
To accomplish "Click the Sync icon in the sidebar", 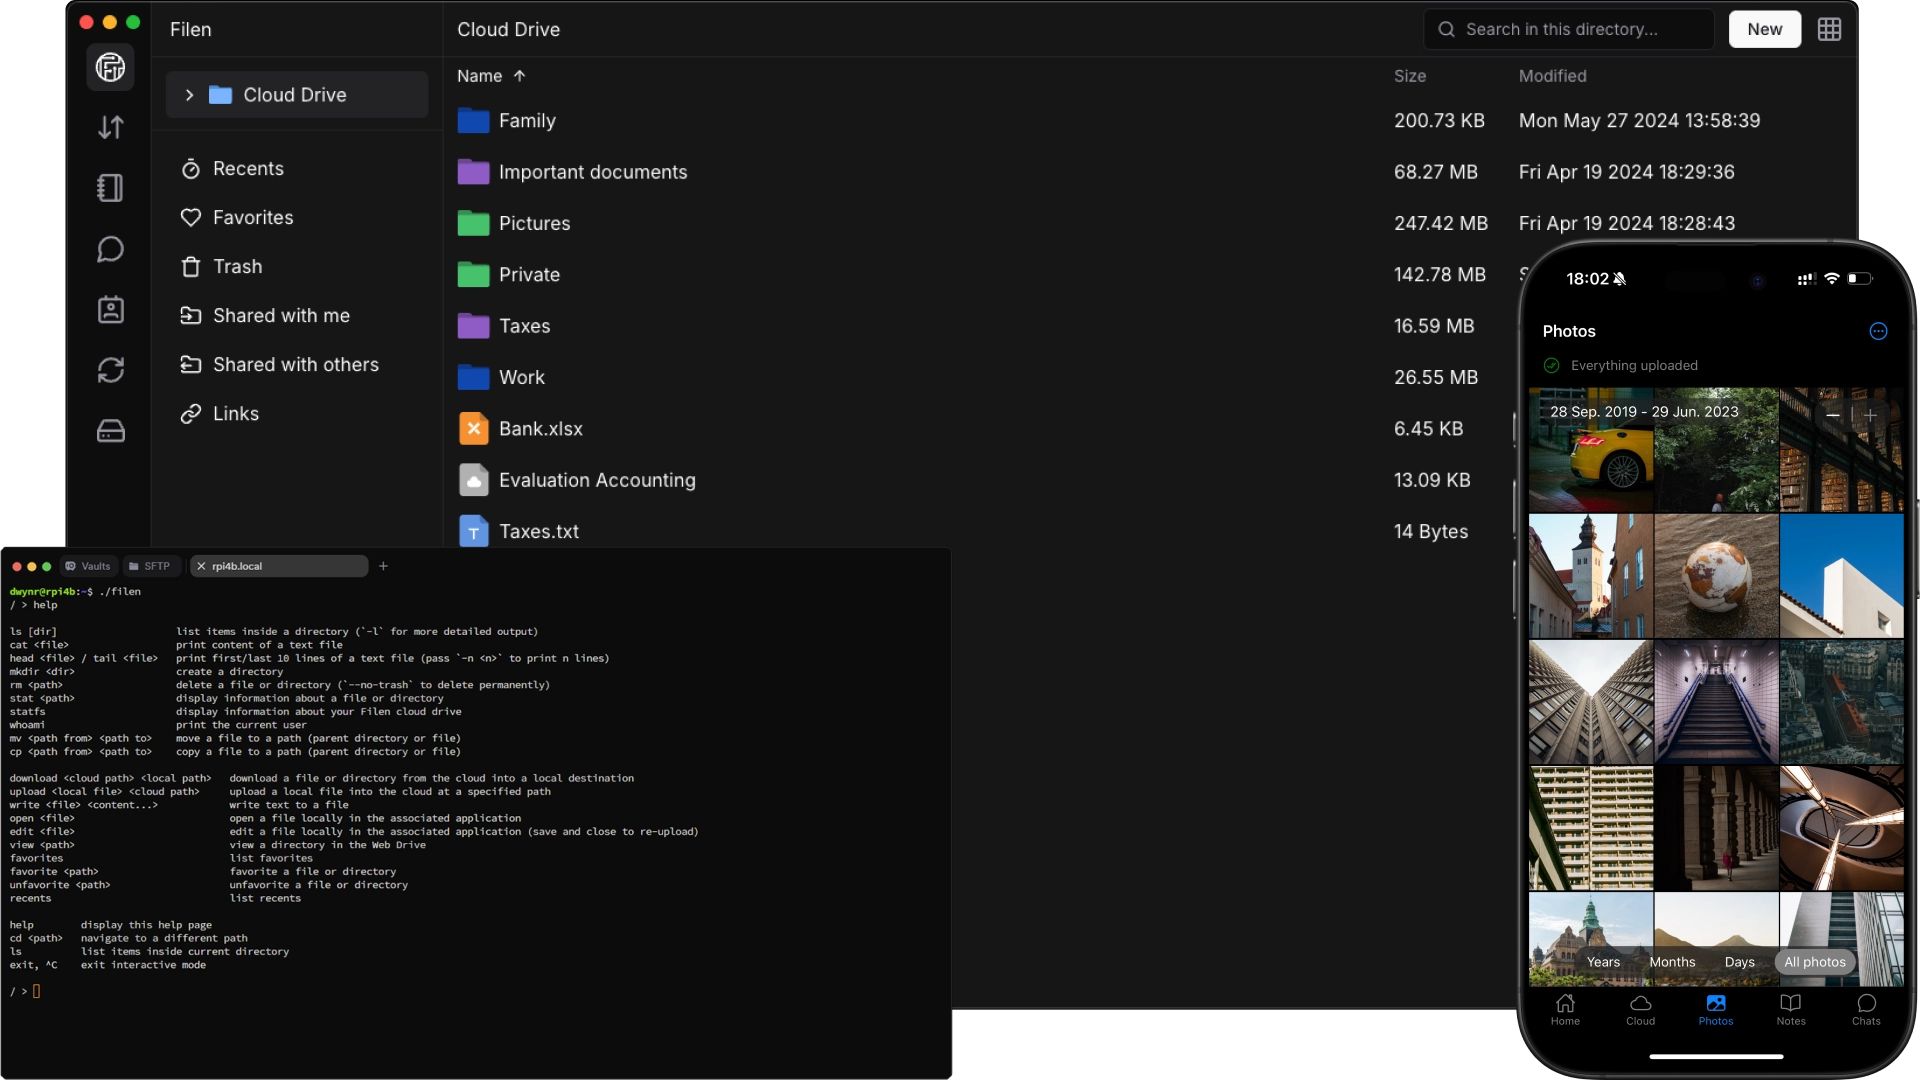I will click(x=110, y=370).
